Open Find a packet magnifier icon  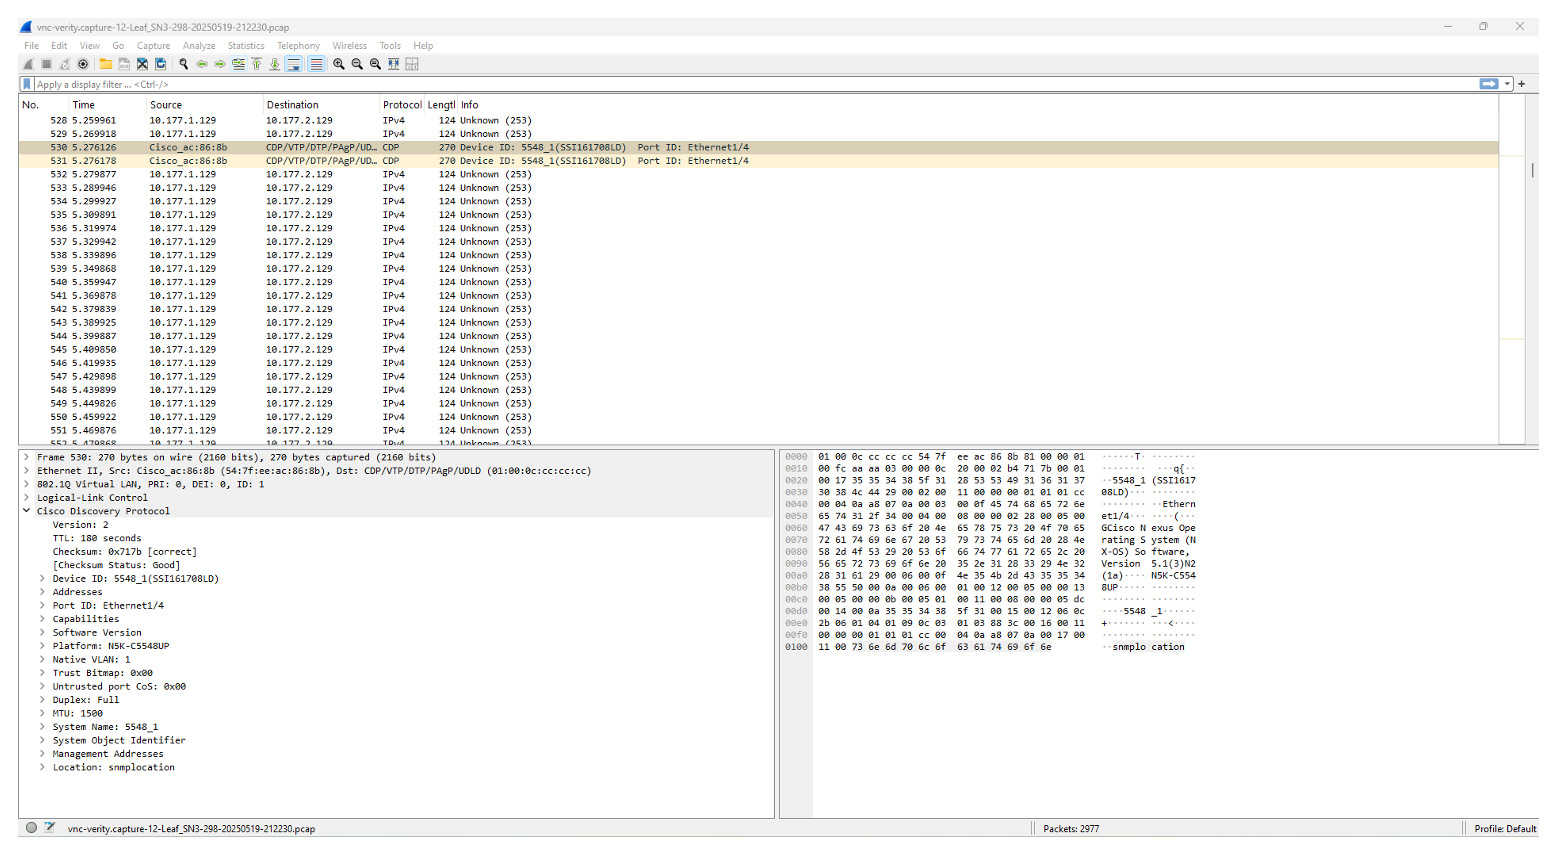(x=183, y=64)
